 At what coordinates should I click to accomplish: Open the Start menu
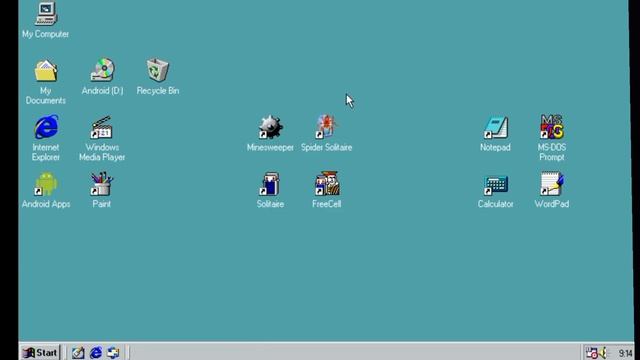coord(40,353)
